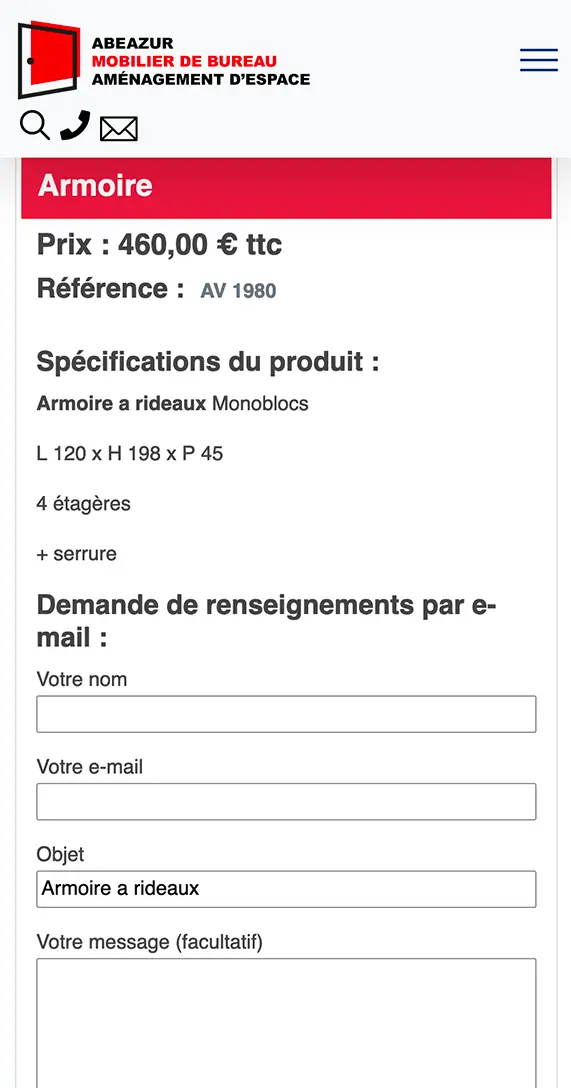Open the hamburger navigation menu
The width and height of the screenshot is (571, 1088).
pos(538,60)
